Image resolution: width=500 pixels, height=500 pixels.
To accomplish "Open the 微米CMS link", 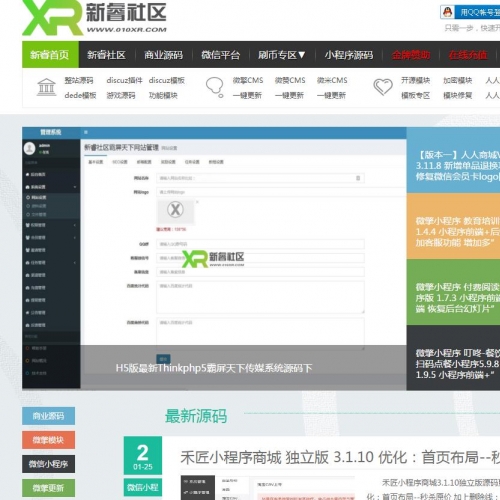I will coord(332,80).
